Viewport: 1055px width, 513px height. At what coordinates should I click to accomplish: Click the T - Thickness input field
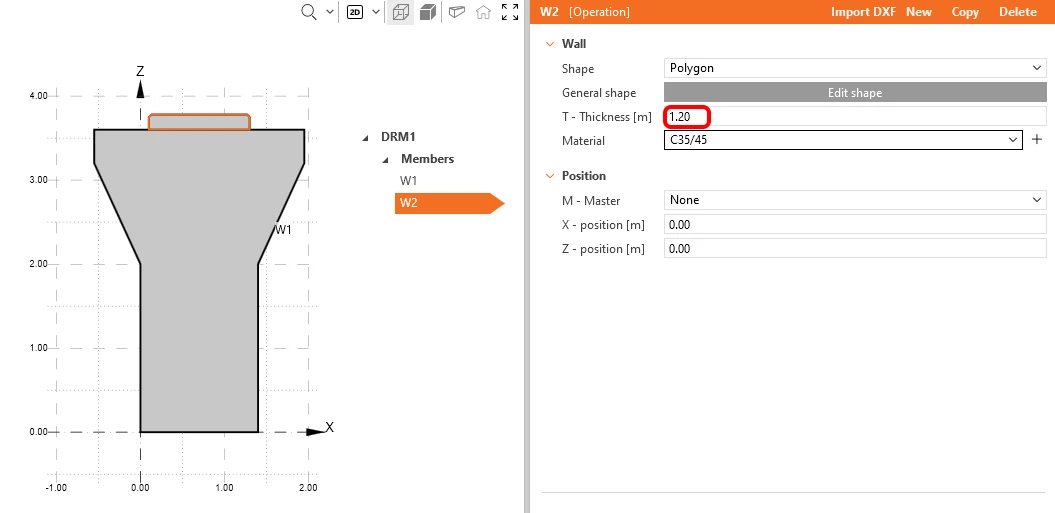click(855, 116)
